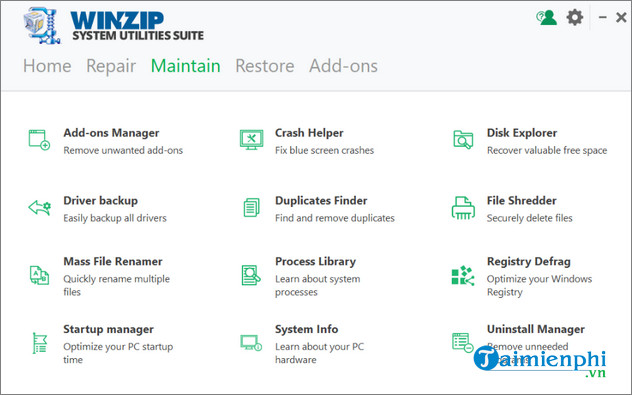The width and height of the screenshot is (632, 395).
Task: Click the Add-ons Manager icon
Action: pos(39,140)
